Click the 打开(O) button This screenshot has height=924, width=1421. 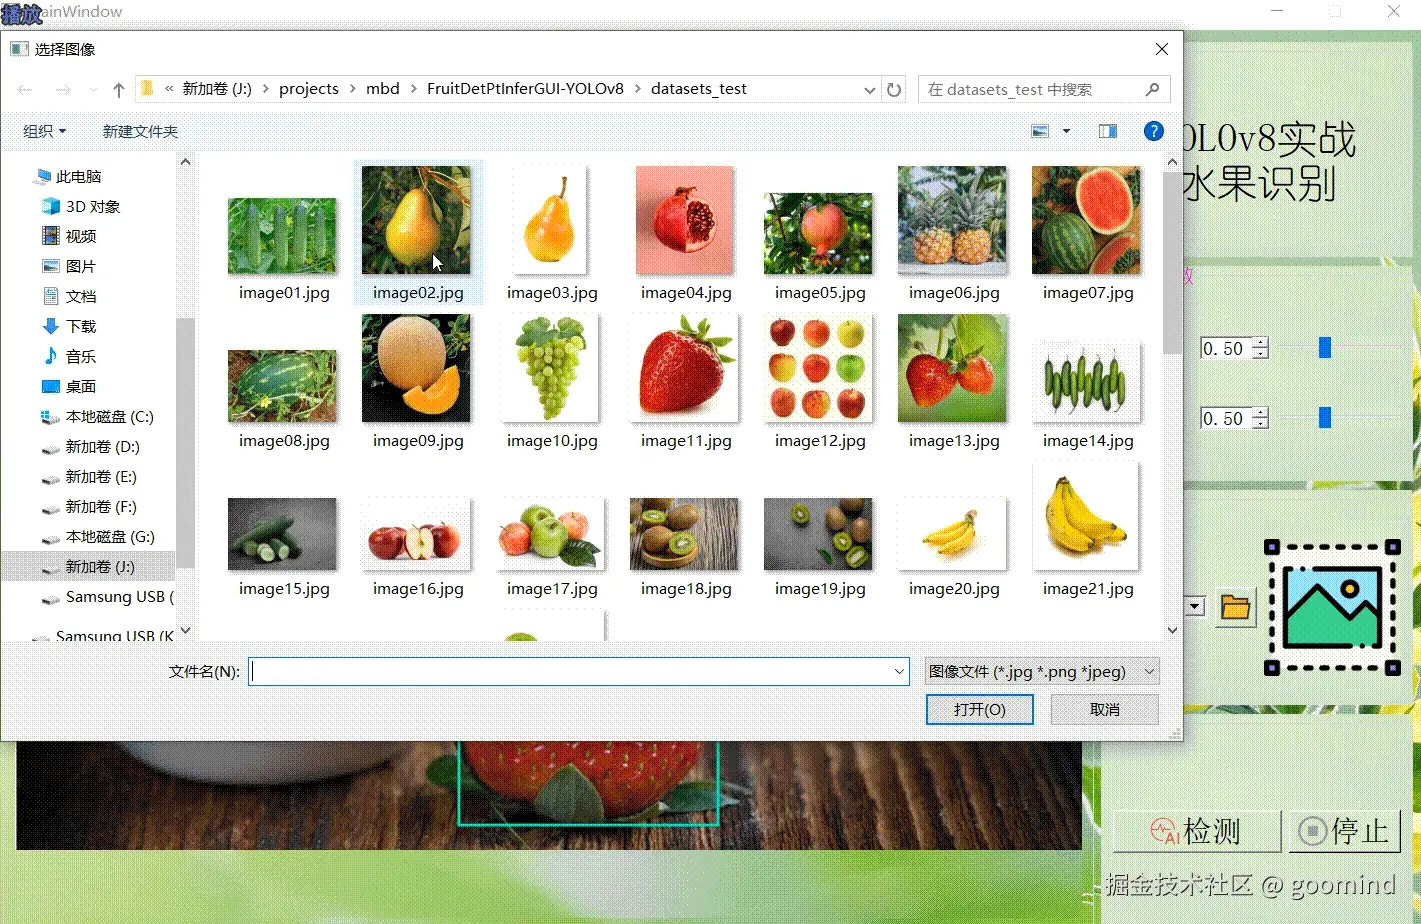[x=979, y=710]
